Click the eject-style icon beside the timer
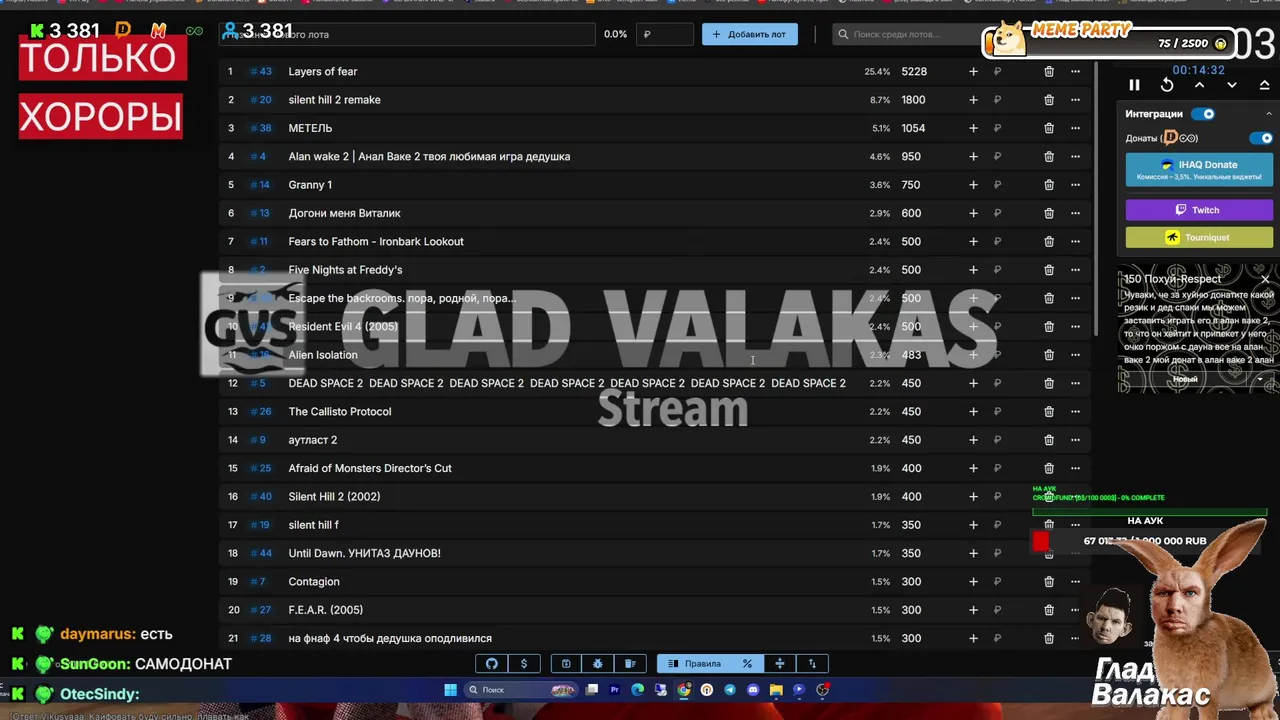The image size is (1280, 720). [x=1264, y=86]
